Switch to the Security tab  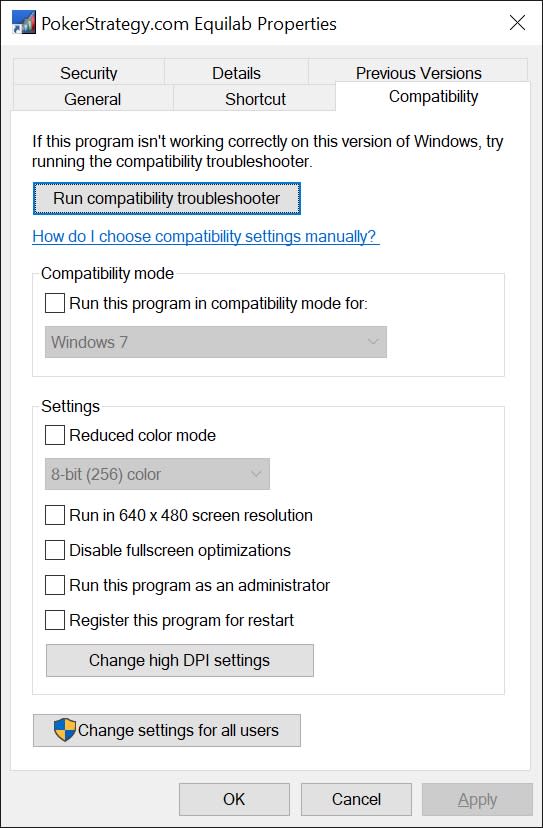(88, 72)
